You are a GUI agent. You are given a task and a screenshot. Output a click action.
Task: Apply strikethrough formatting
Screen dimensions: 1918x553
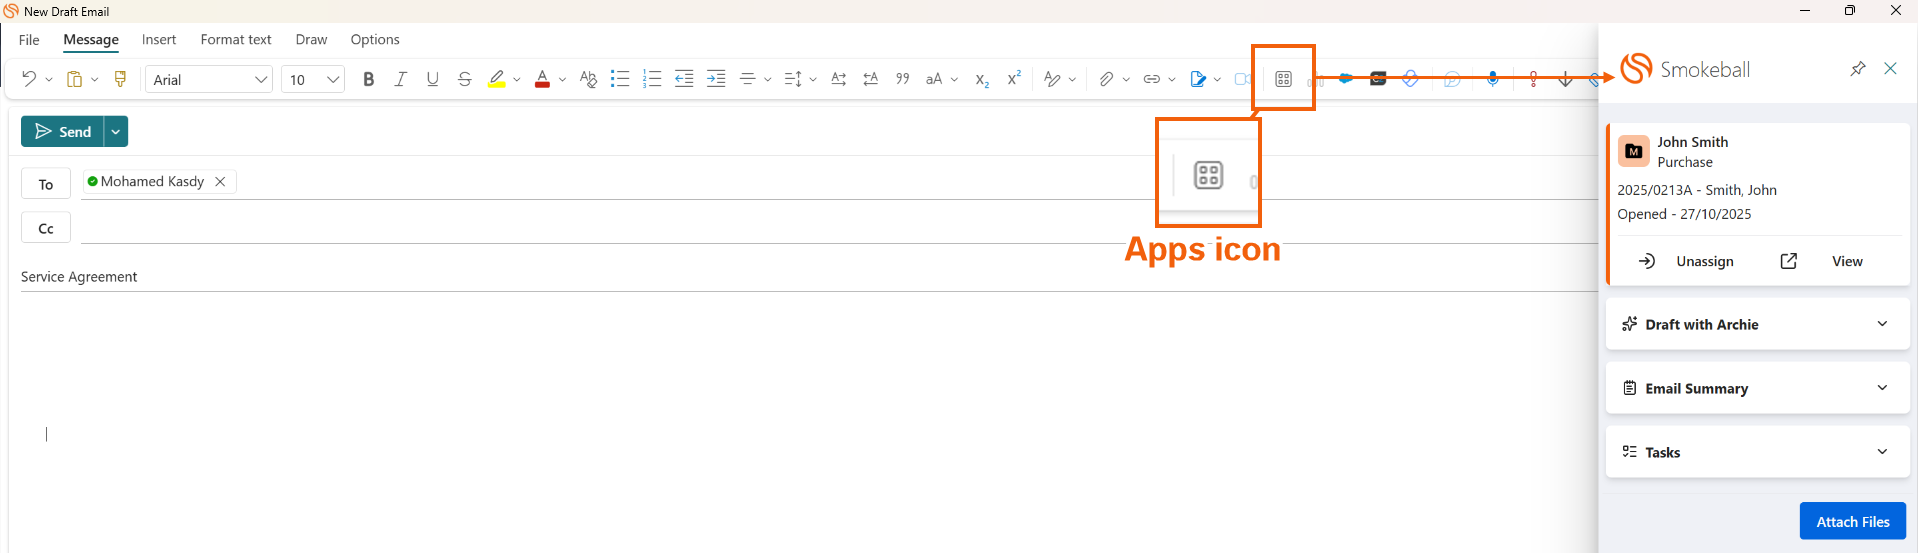[x=464, y=79]
